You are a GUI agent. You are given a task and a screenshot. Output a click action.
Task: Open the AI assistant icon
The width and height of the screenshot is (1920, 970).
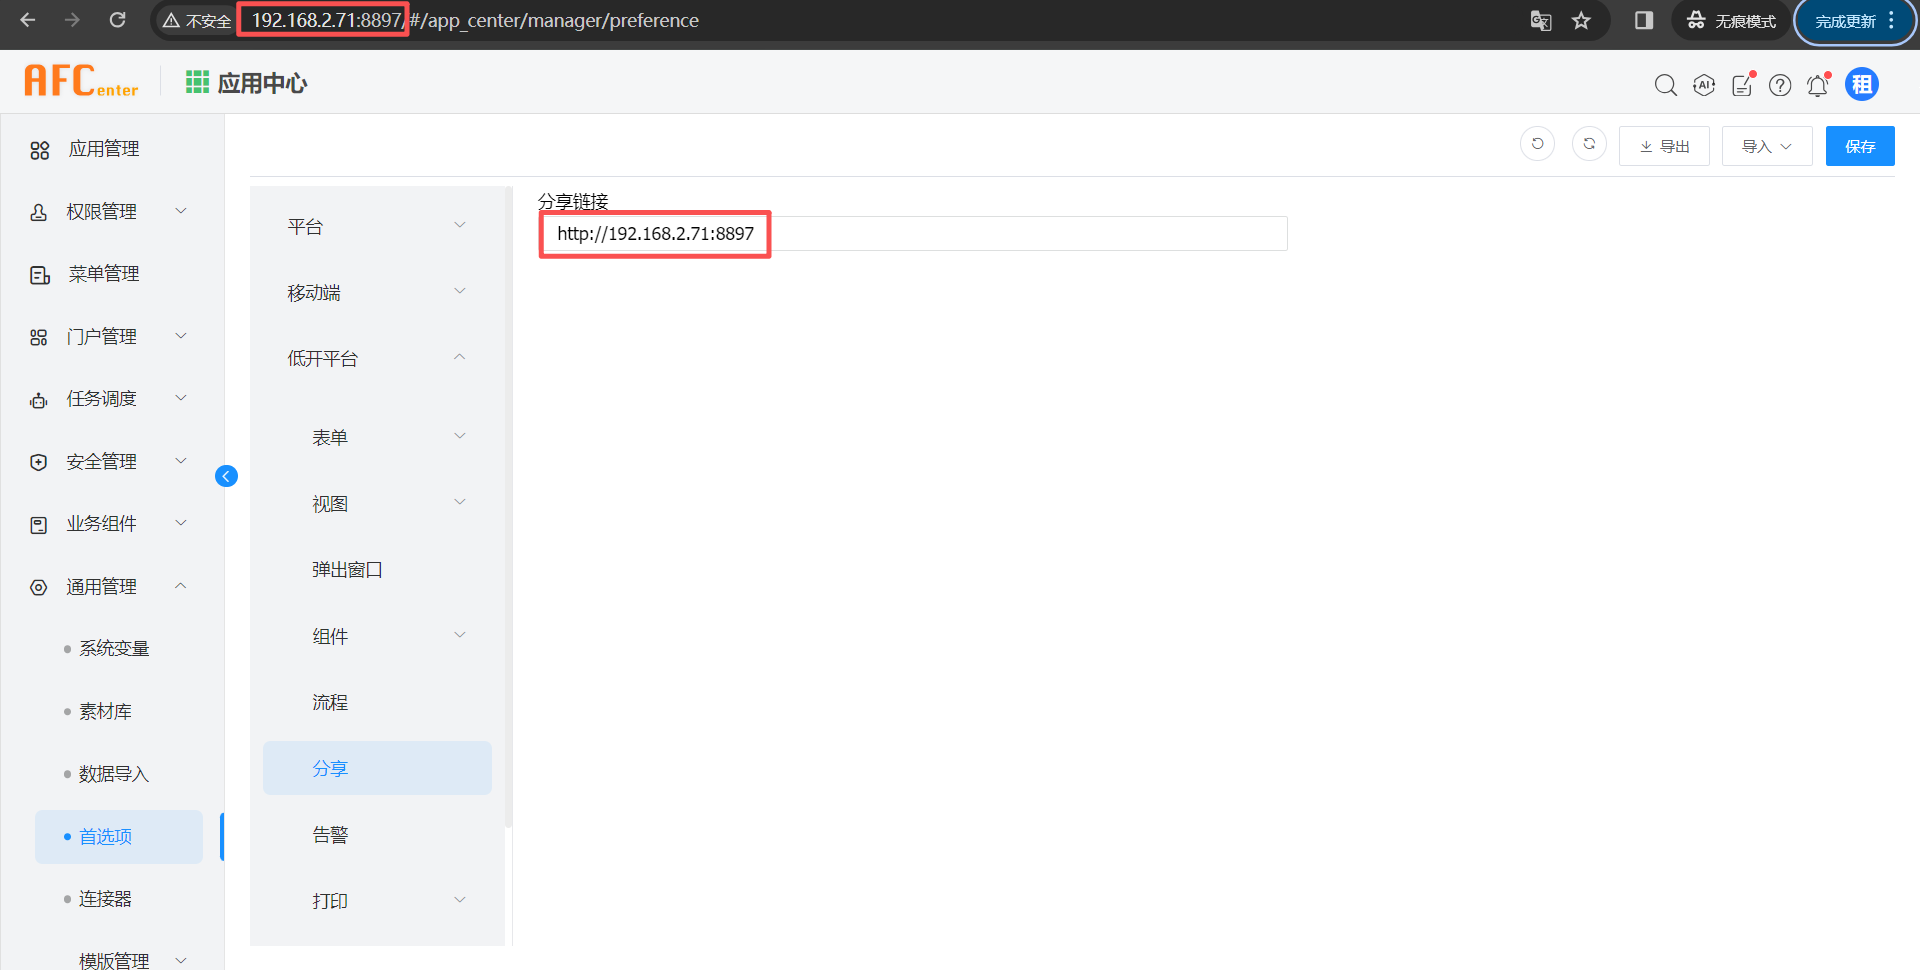1704,85
